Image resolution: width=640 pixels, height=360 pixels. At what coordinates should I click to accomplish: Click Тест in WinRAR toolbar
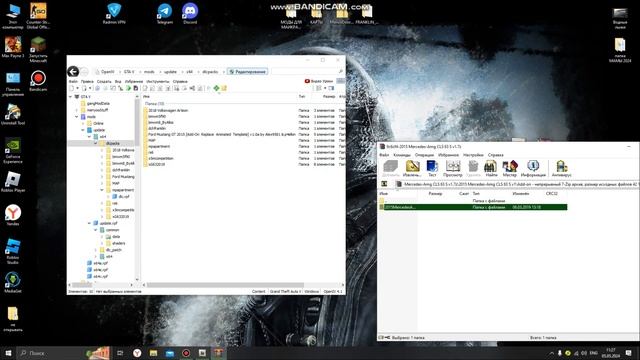pyautogui.click(x=432, y=169)
